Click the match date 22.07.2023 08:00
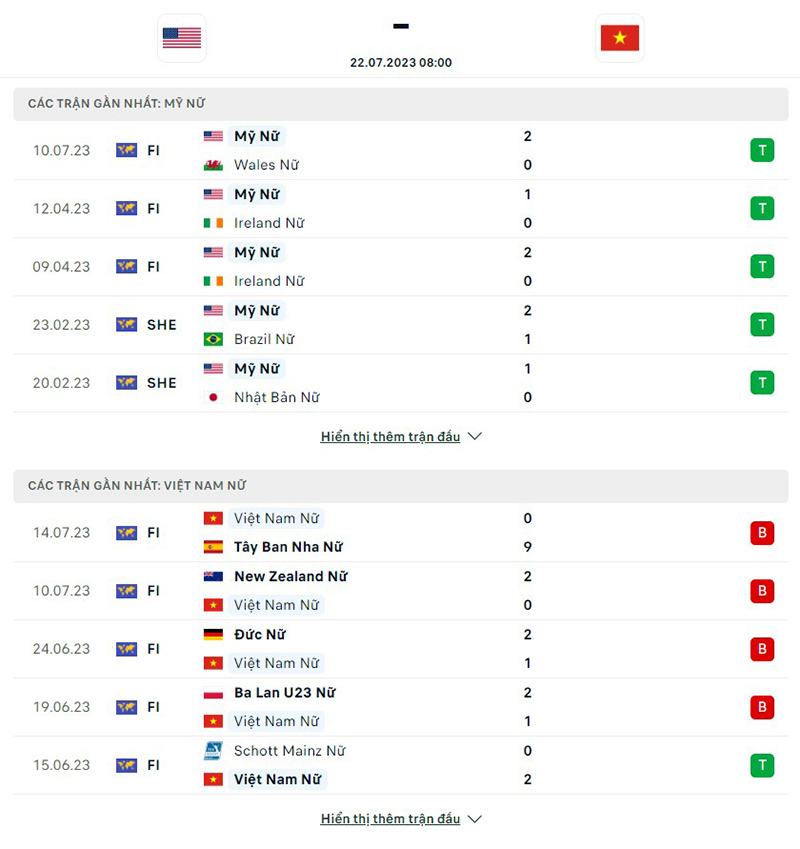800x849 pixels. coord(400,62)
